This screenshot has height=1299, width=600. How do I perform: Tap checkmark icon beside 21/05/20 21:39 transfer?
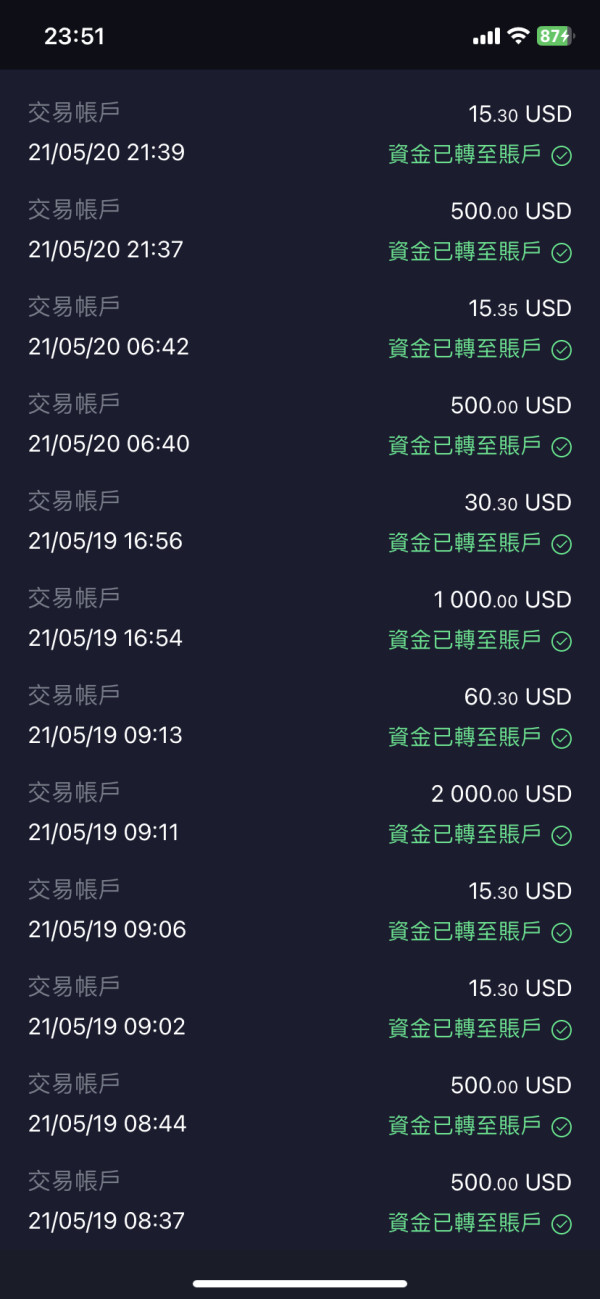click(562, 156)
